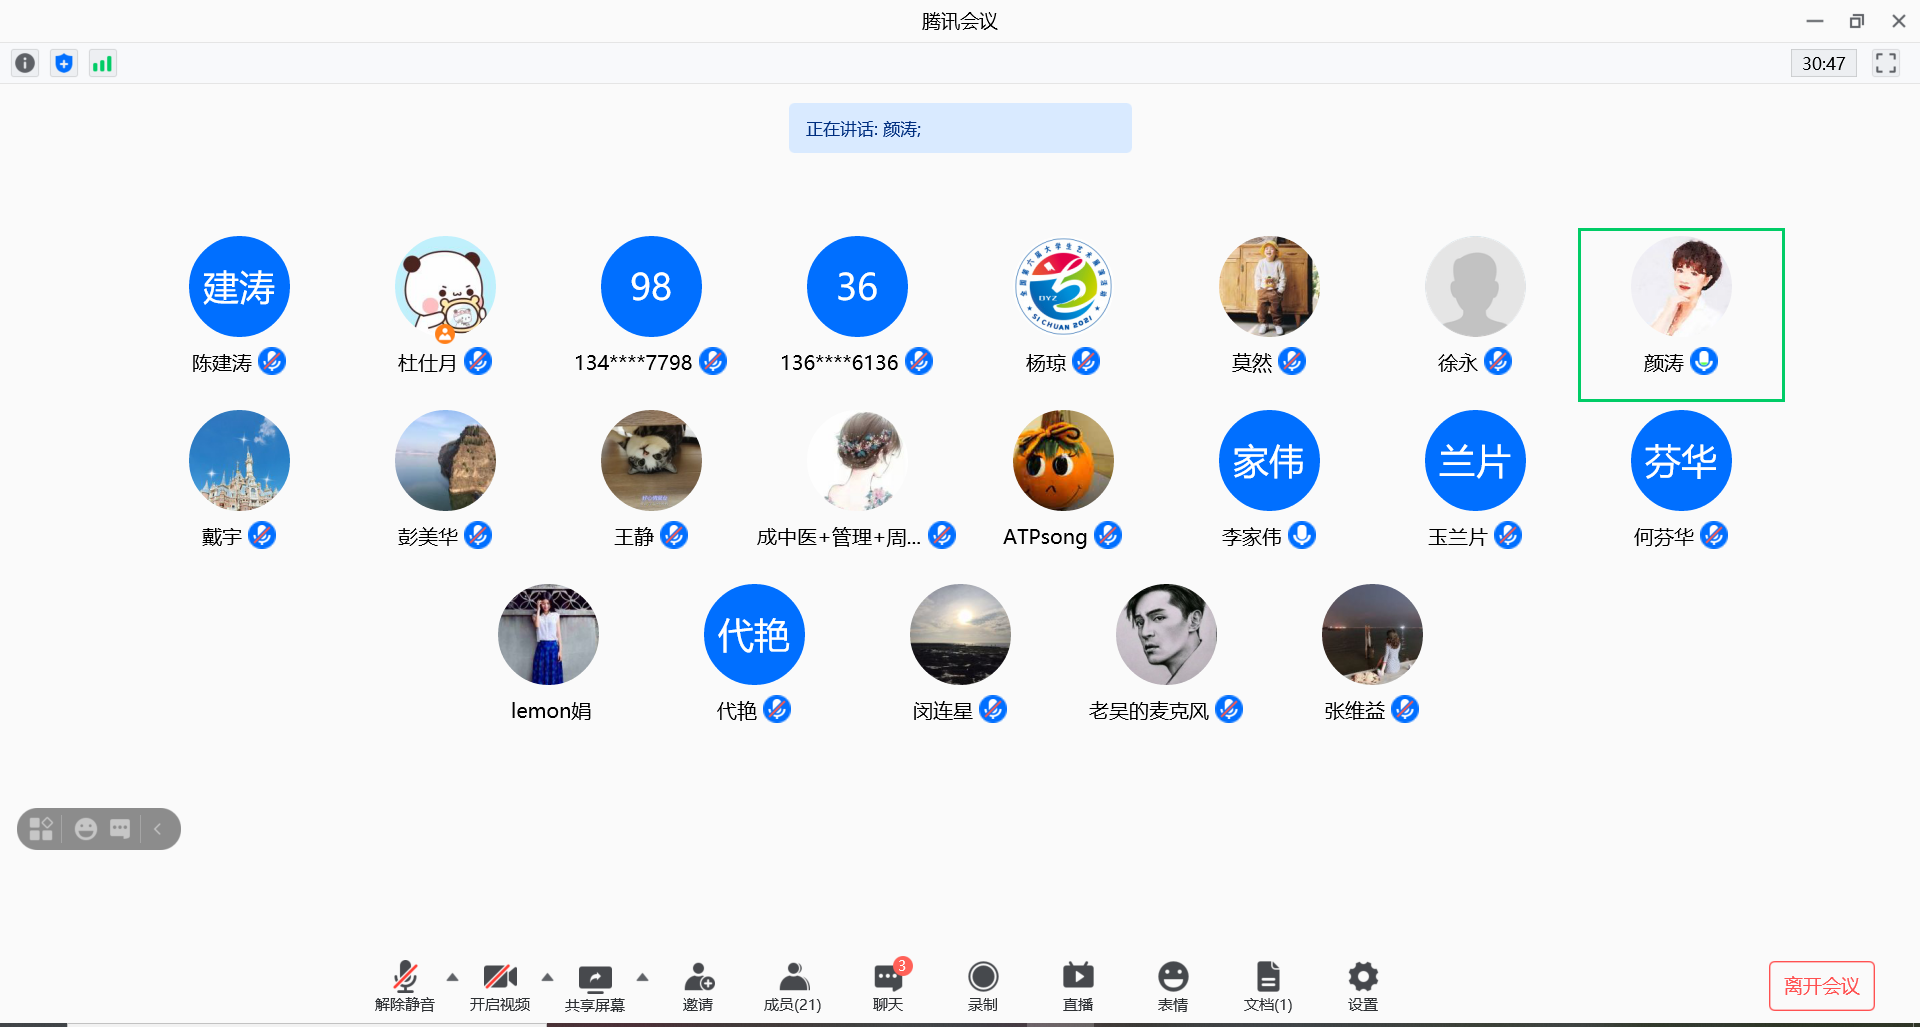Collapse the floating toolbar with the chevron
The height and width of the screenshot is (1027, 1920).
(x=158, y=829)
